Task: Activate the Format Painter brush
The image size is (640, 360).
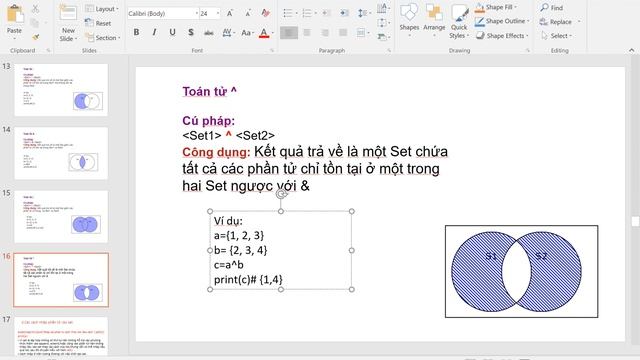Action: tap(36, 37)
